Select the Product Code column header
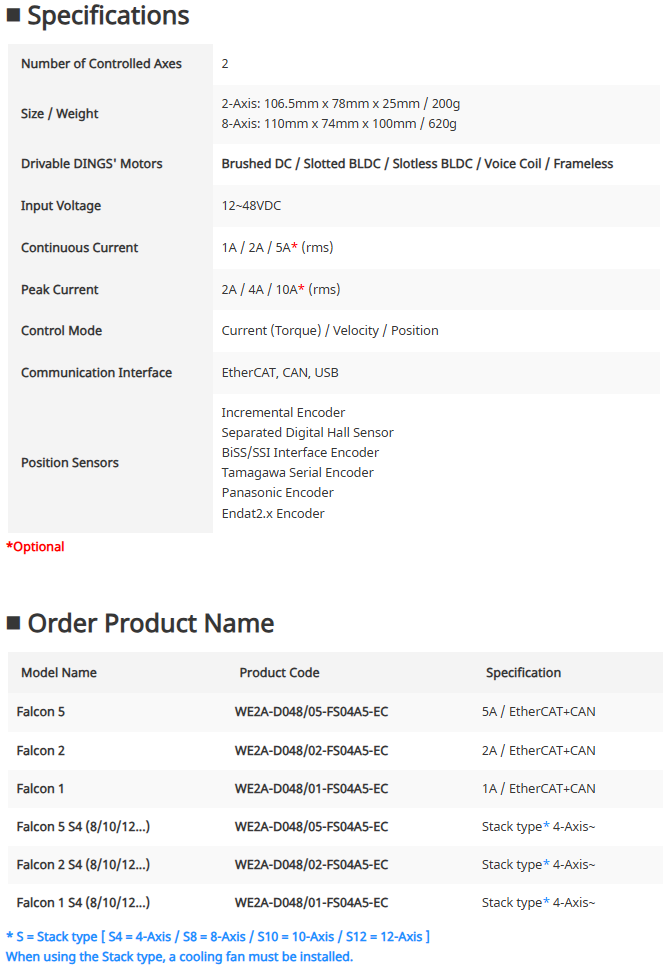 tap(279, 673)
